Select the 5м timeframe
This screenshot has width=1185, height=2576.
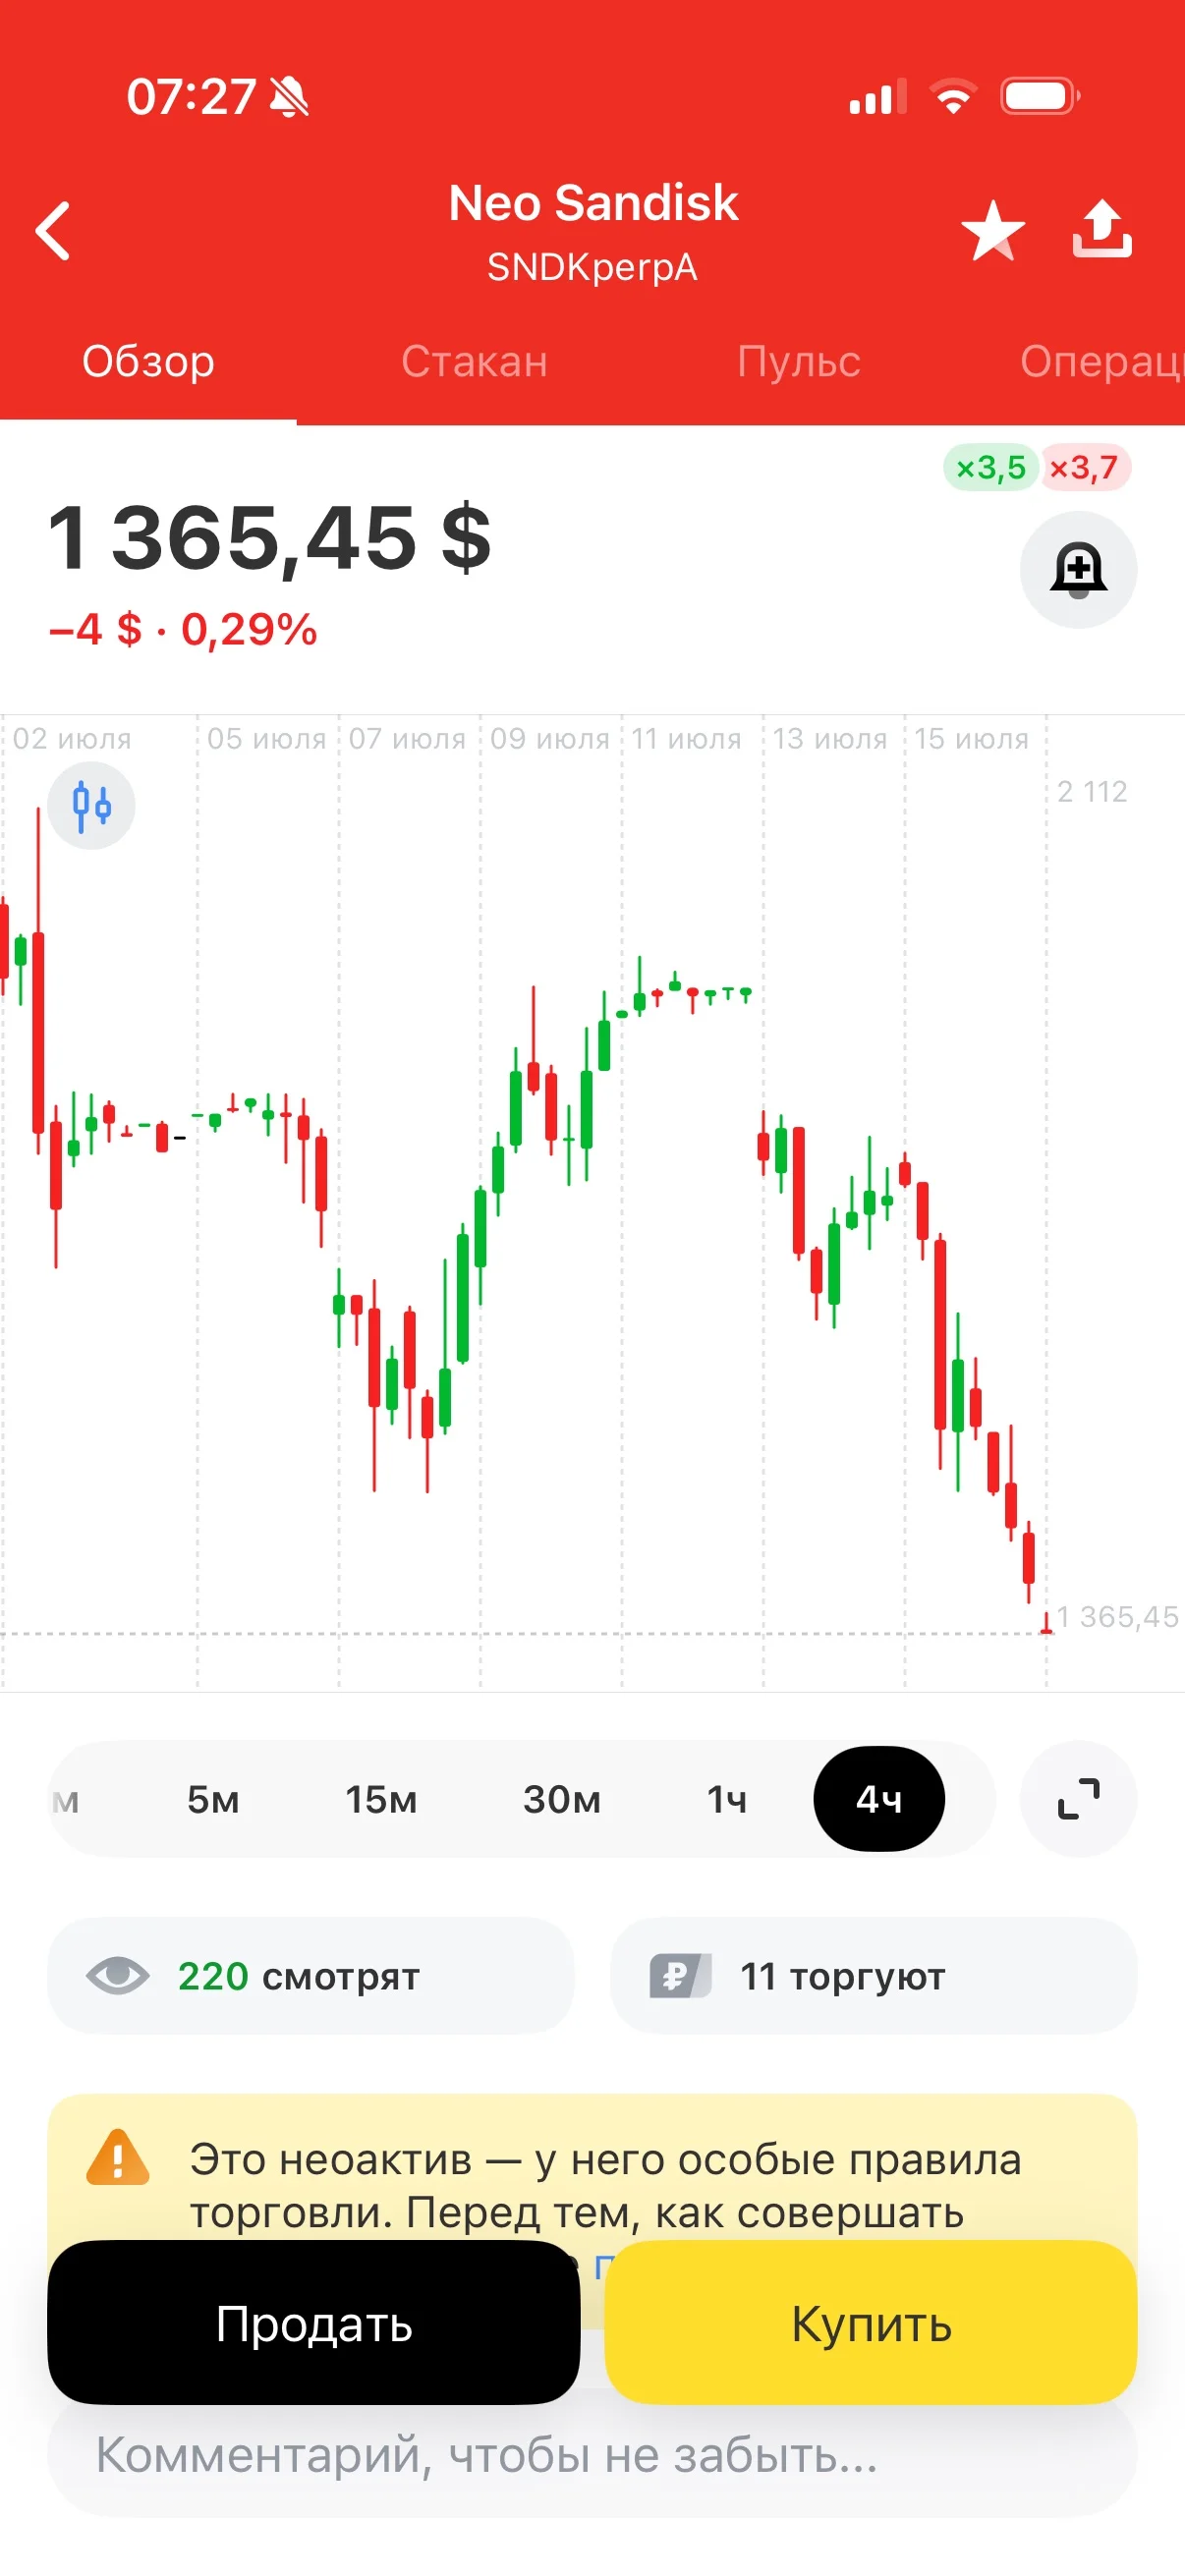213,1800
